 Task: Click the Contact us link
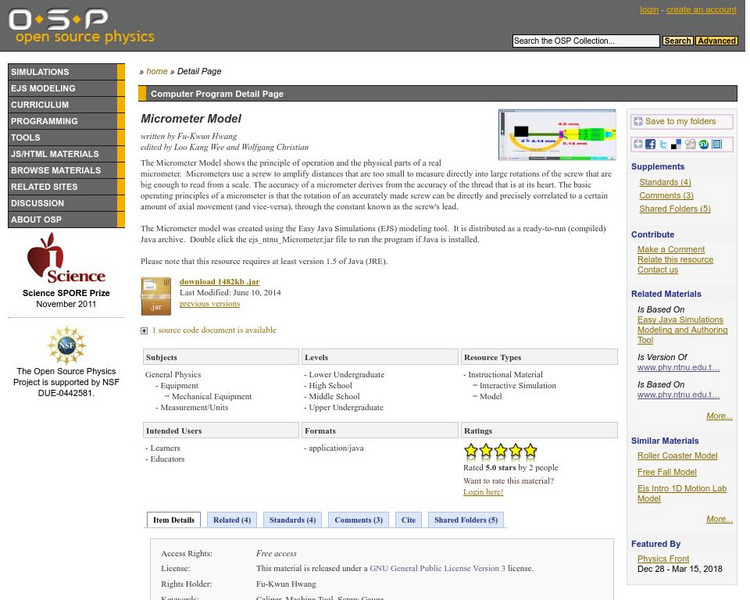[x=657, y=270]
